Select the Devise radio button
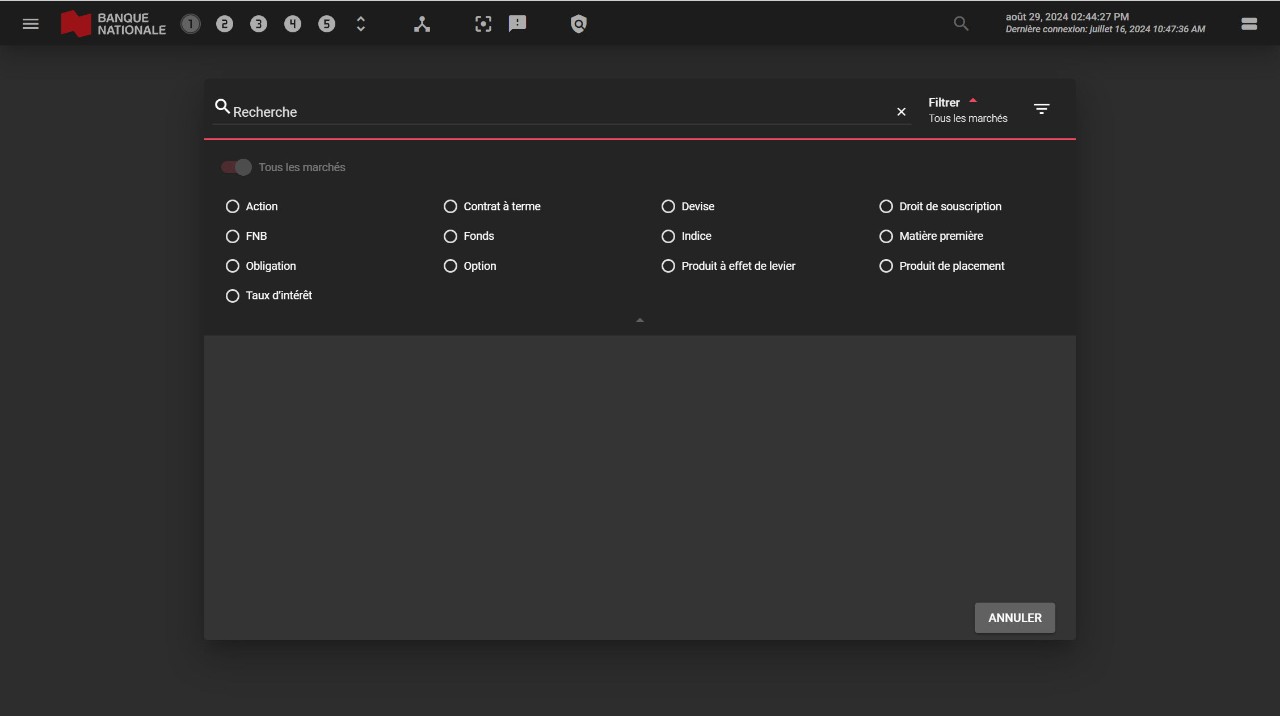The image size is (1280, 716). coord(668,206)
